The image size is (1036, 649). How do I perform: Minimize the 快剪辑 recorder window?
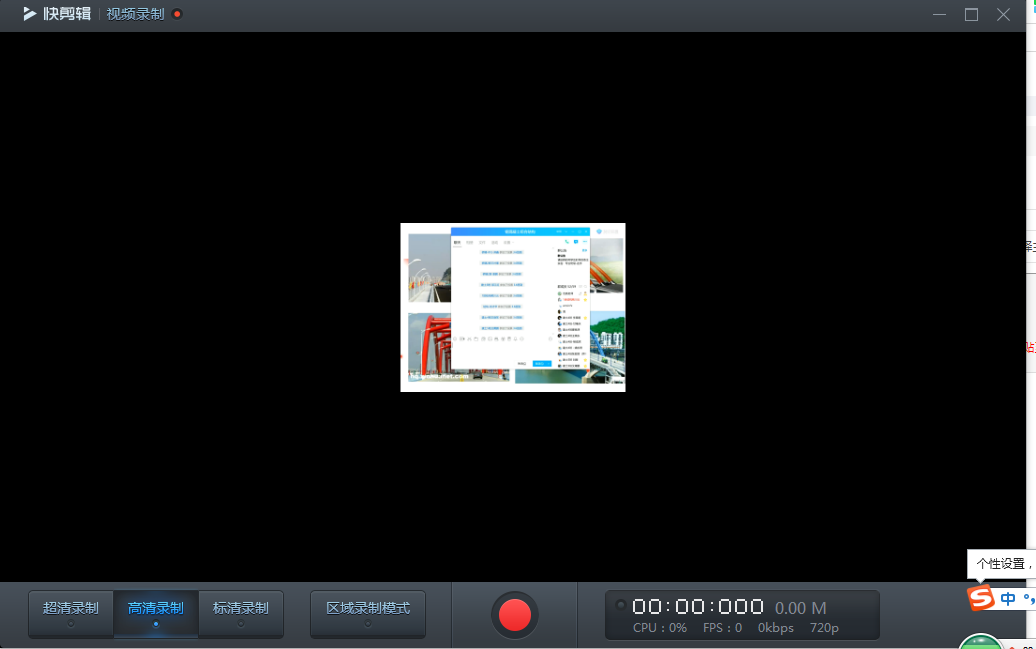[940, 15]
